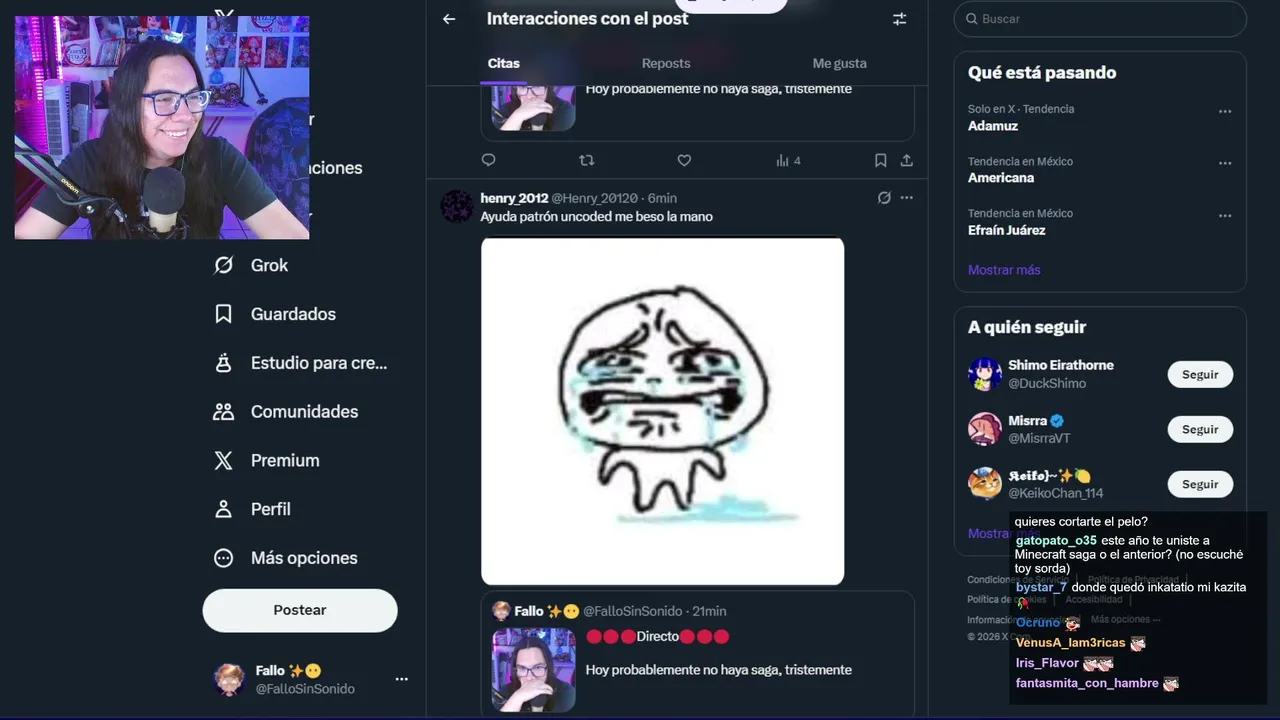Repost using the retweet arrows icon
The image size is (1280, 720).
[587, 160]
